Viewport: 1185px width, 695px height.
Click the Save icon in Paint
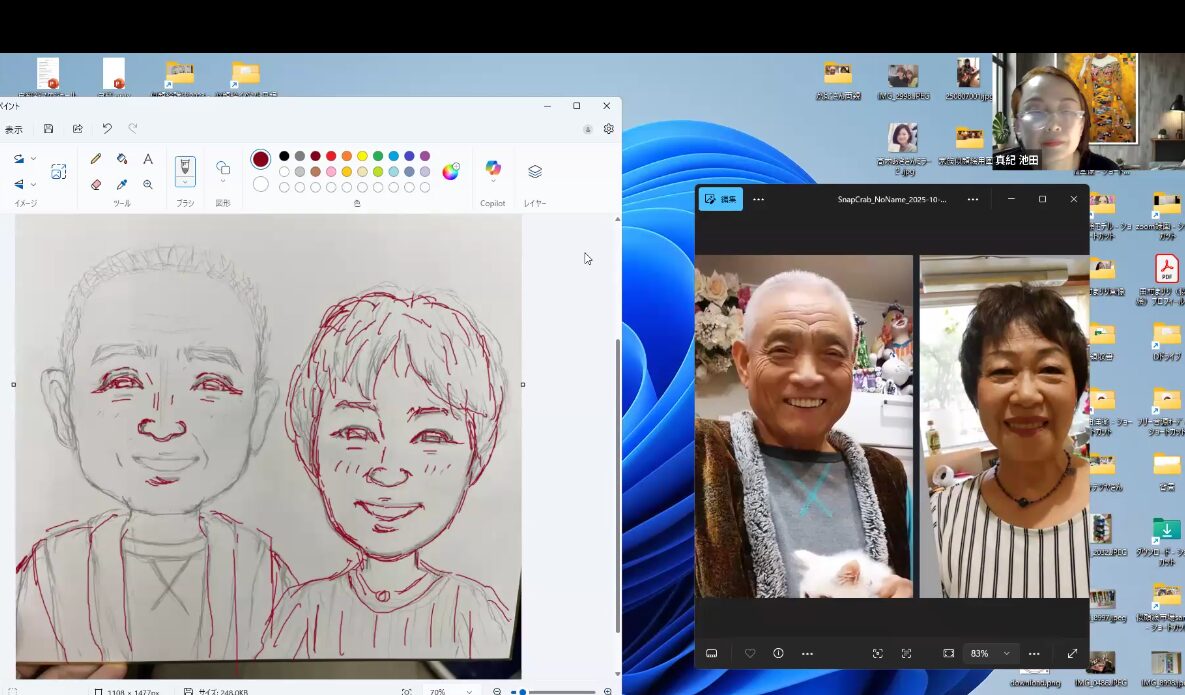[x=48, y=129]
